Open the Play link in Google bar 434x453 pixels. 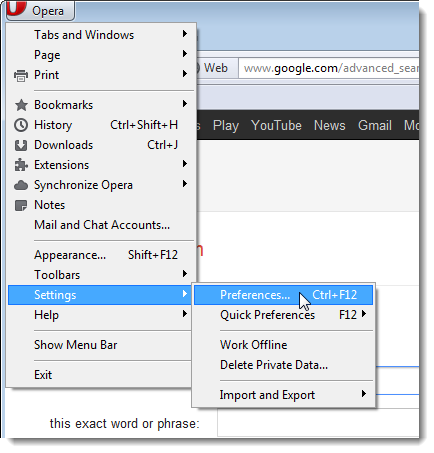tap(226, 126)
